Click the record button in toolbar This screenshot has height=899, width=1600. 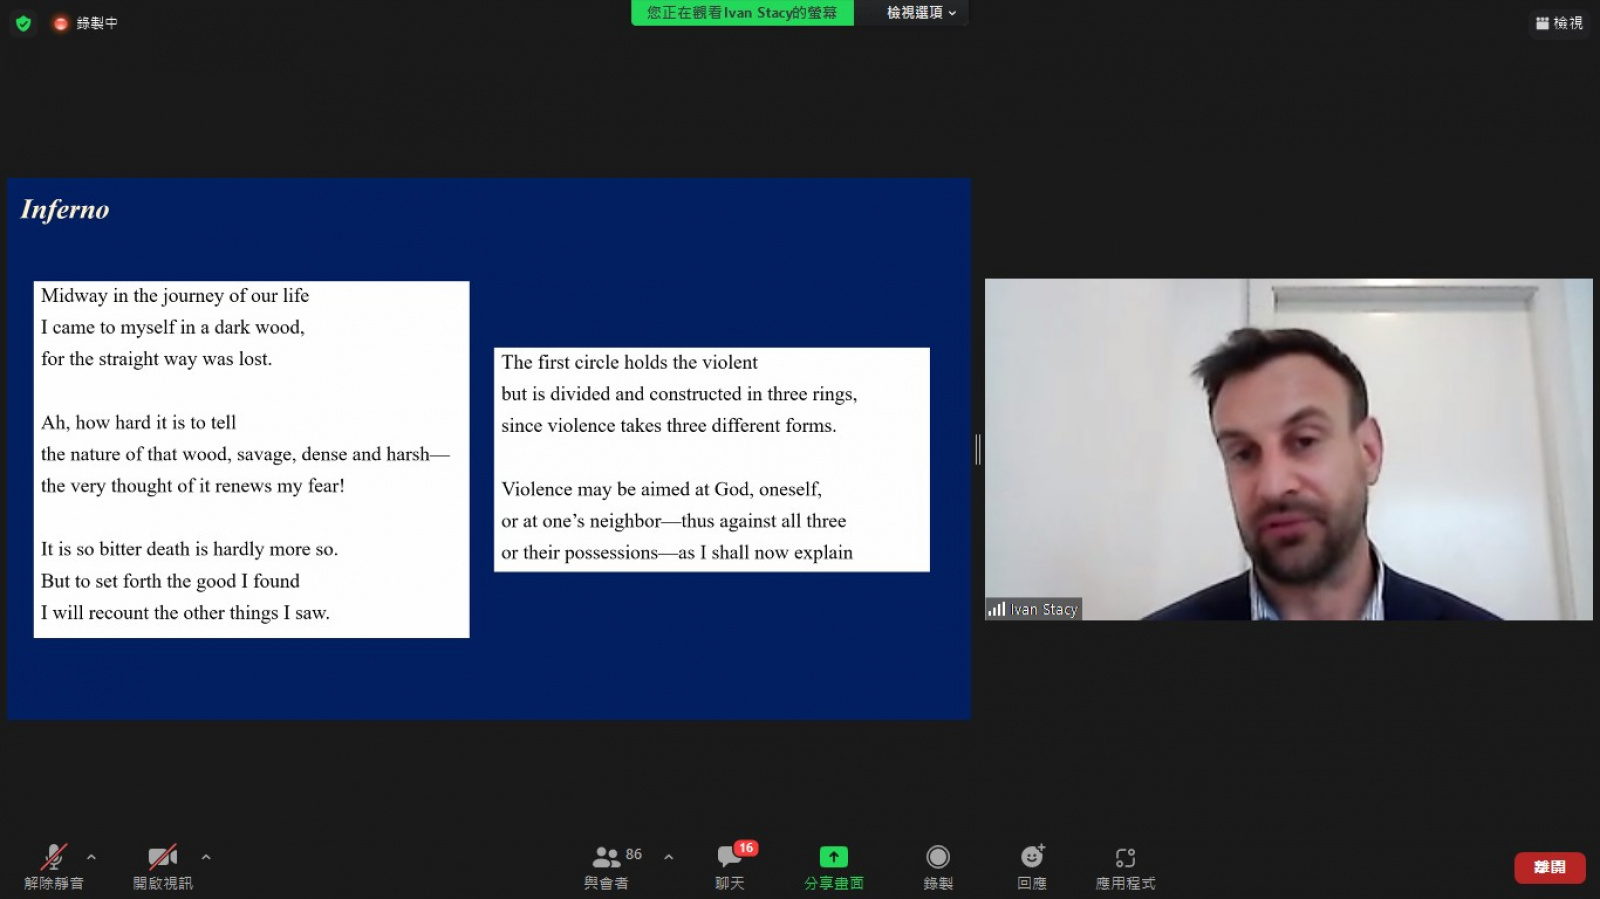pos(938,866)
